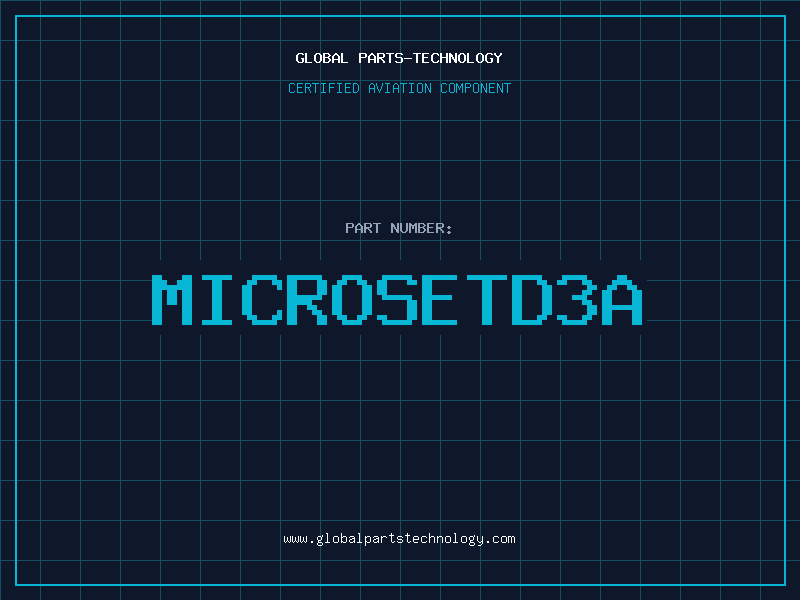Click the final letter A in MICROSETD3A

pos(622,299)
